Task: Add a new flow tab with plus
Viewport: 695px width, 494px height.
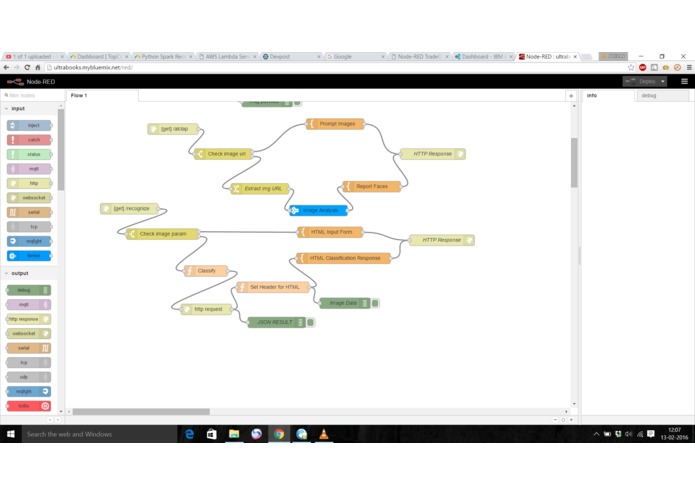Action: pos(571,96)
